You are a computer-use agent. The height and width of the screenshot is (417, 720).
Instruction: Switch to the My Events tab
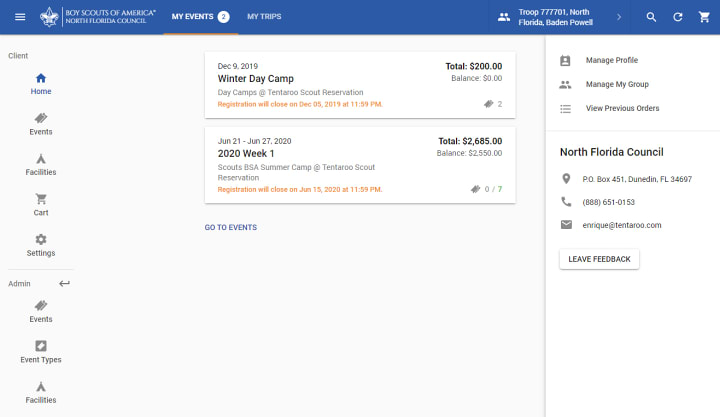point(201,17)
